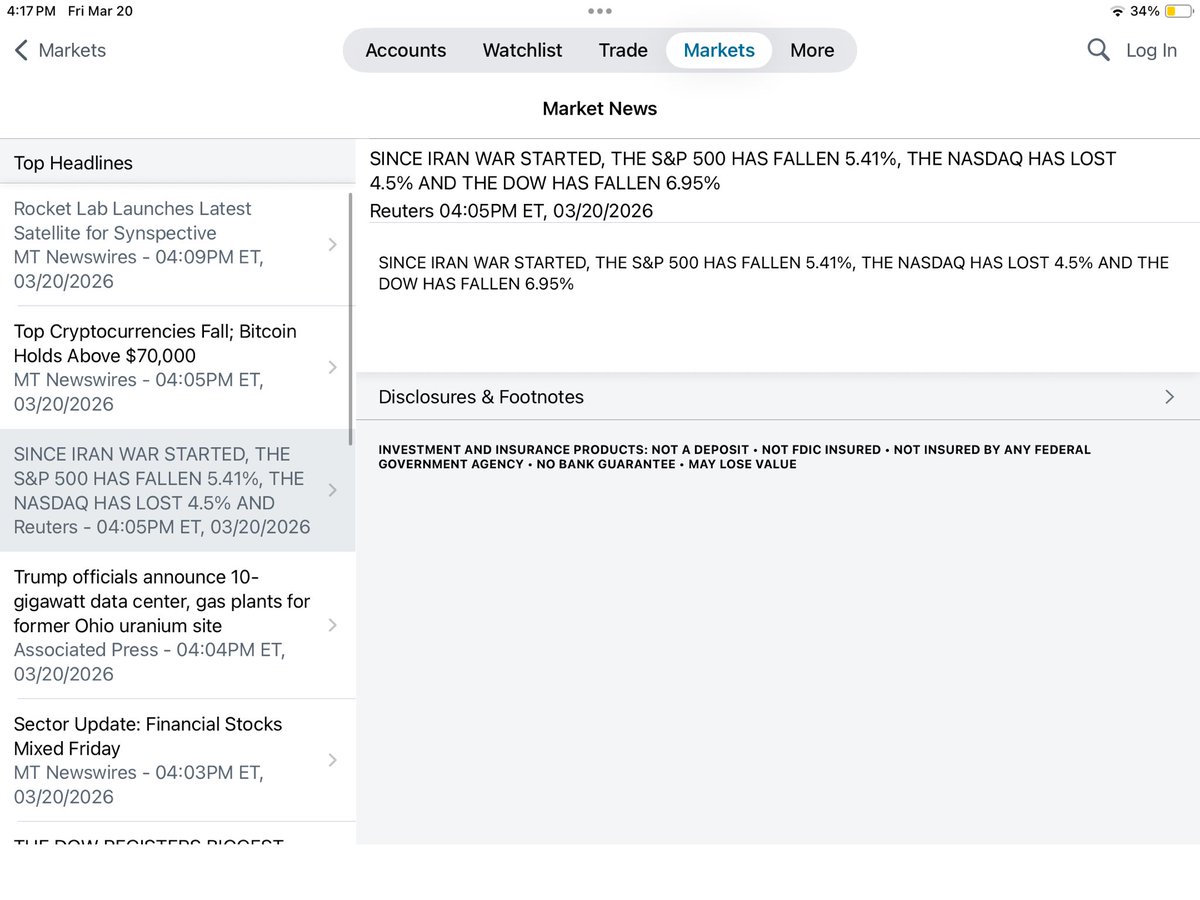Open Sector Update Financial Stocks headline
The width and height of the screenshot is (1200, 900).
pyautogui.click(x=177, y=760)
